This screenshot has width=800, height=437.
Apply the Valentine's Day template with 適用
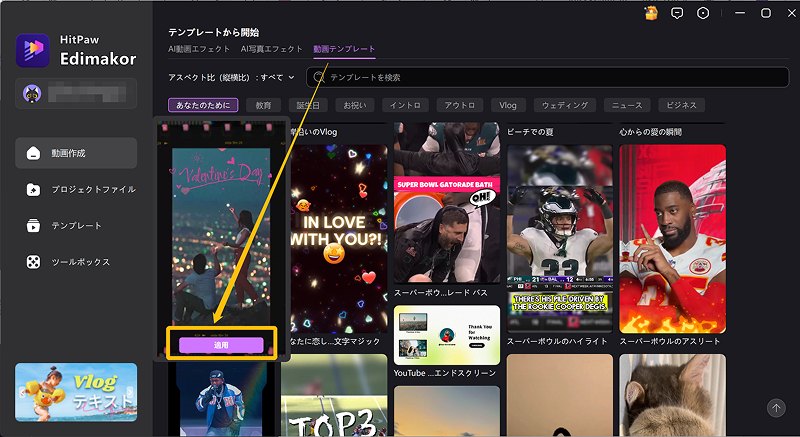tap(221, 345)
